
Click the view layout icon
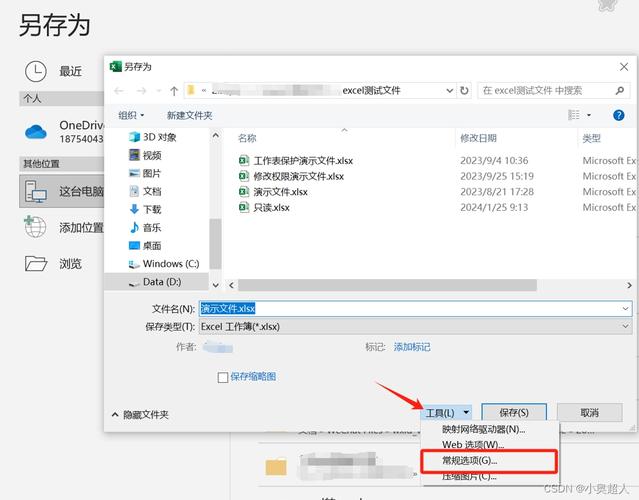tap(574, 115)
